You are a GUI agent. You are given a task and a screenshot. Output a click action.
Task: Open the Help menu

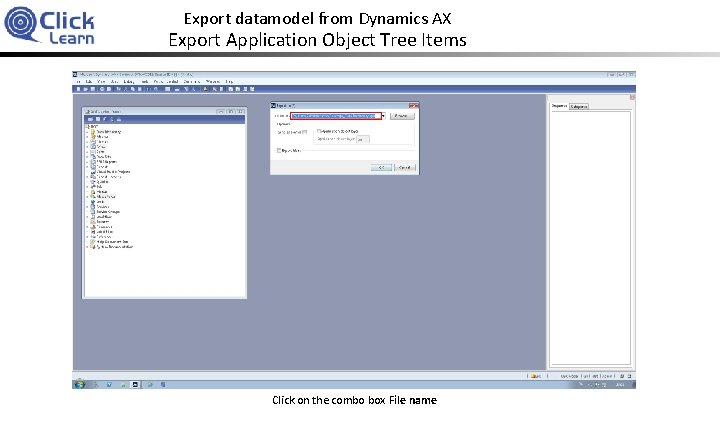click(229, 82)
